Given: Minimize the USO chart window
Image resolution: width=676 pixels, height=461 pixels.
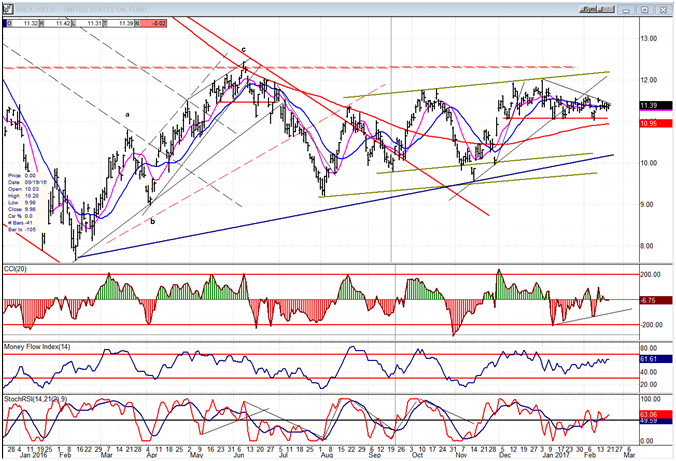Looking at the screenshot, I should pos(627,9).
